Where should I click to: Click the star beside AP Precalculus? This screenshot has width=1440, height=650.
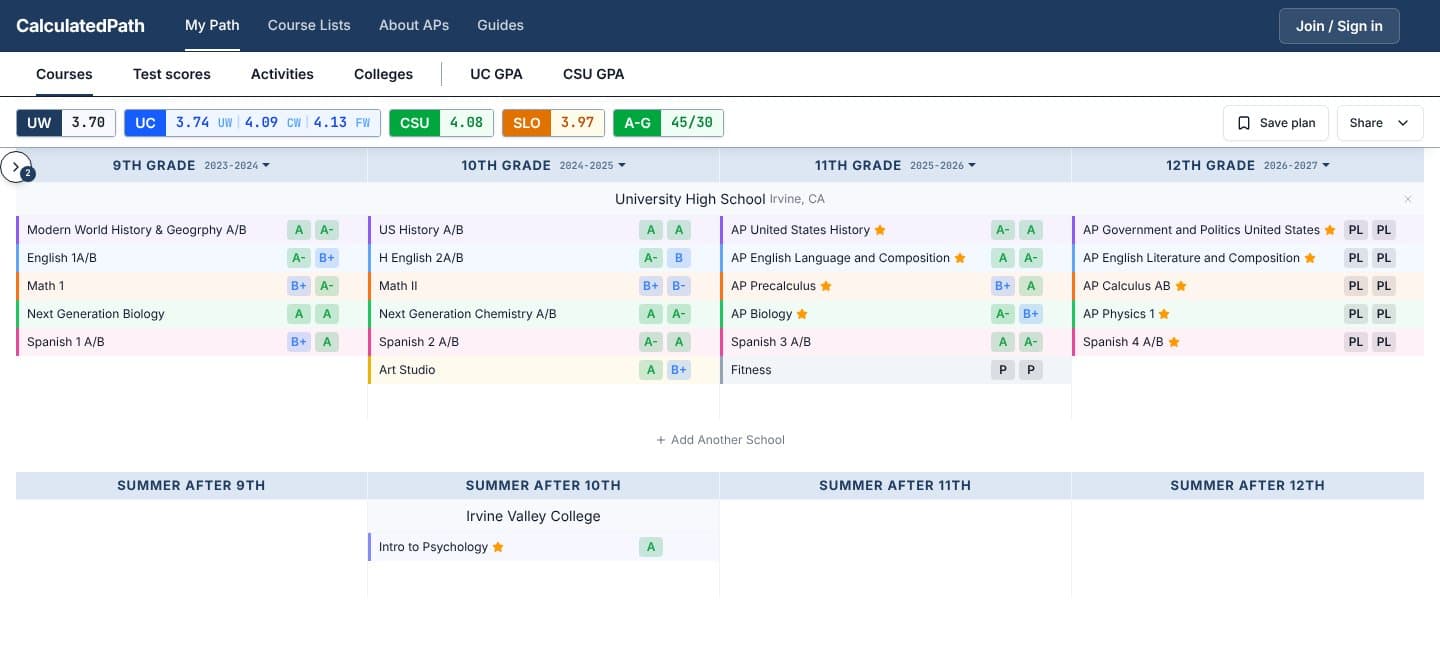pyautogui.click(x=826, y=286)
